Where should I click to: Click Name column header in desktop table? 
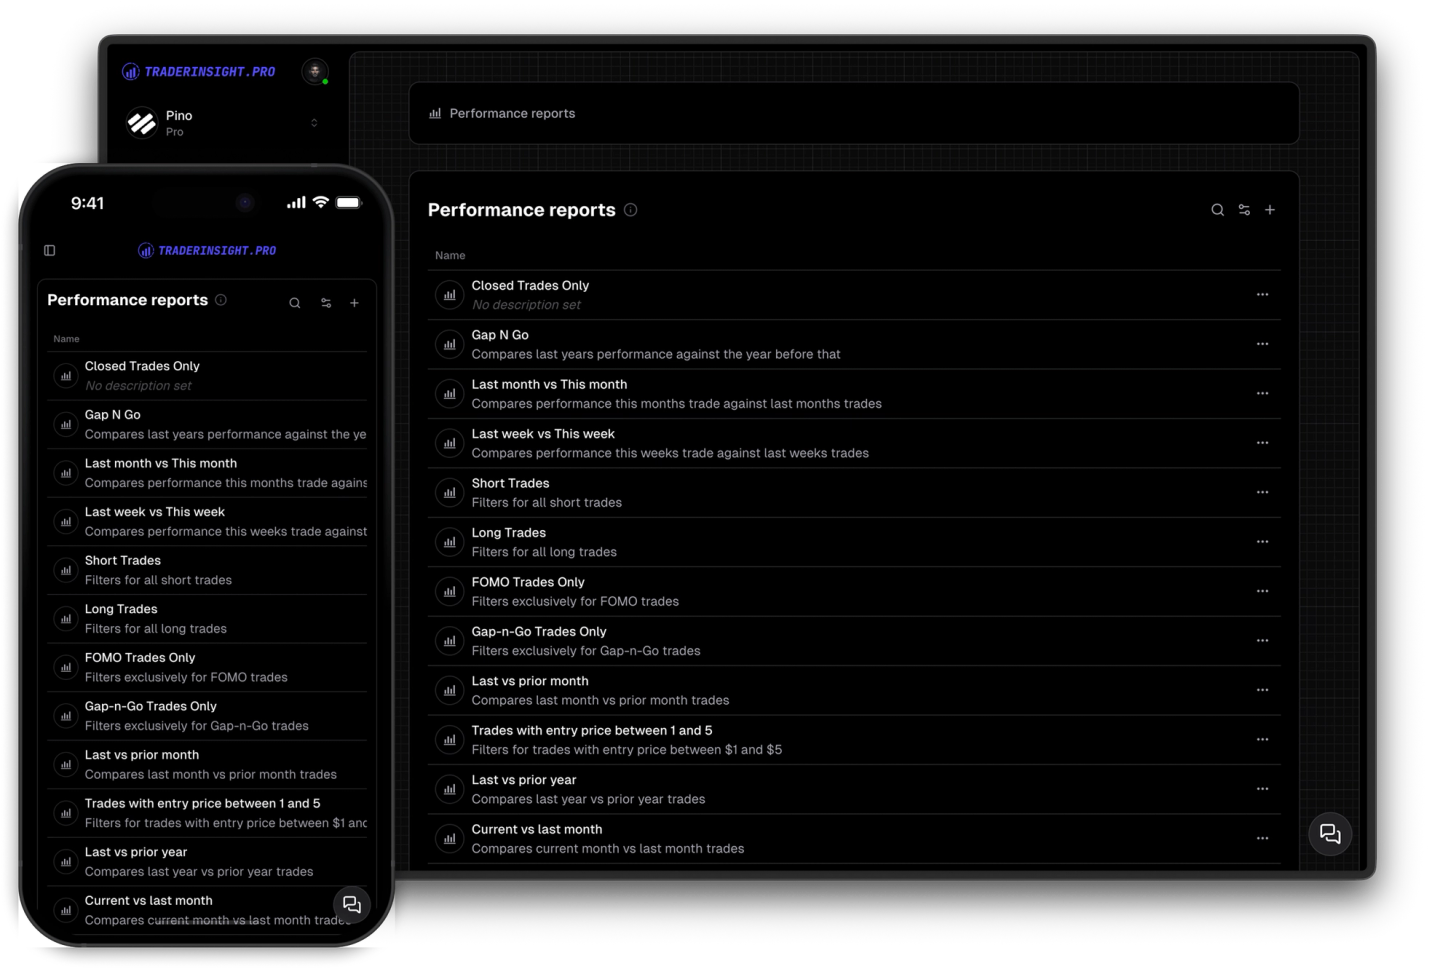[x=450, y=256]
